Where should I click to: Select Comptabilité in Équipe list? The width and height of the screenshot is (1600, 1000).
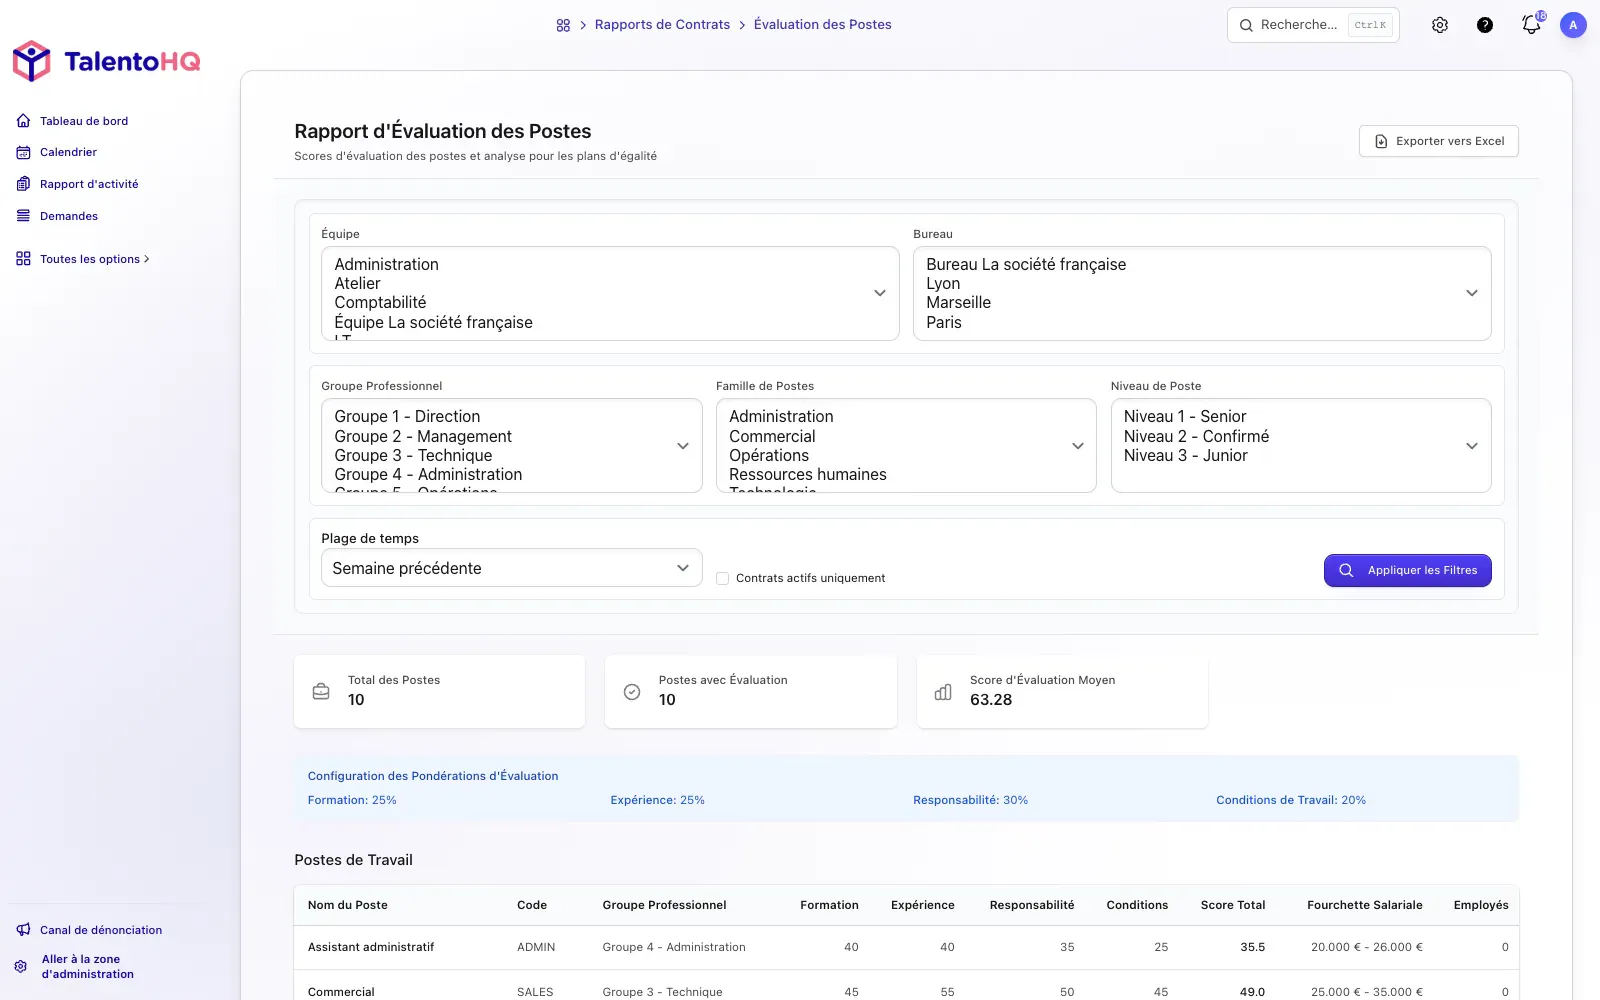(x=380, y=303)
